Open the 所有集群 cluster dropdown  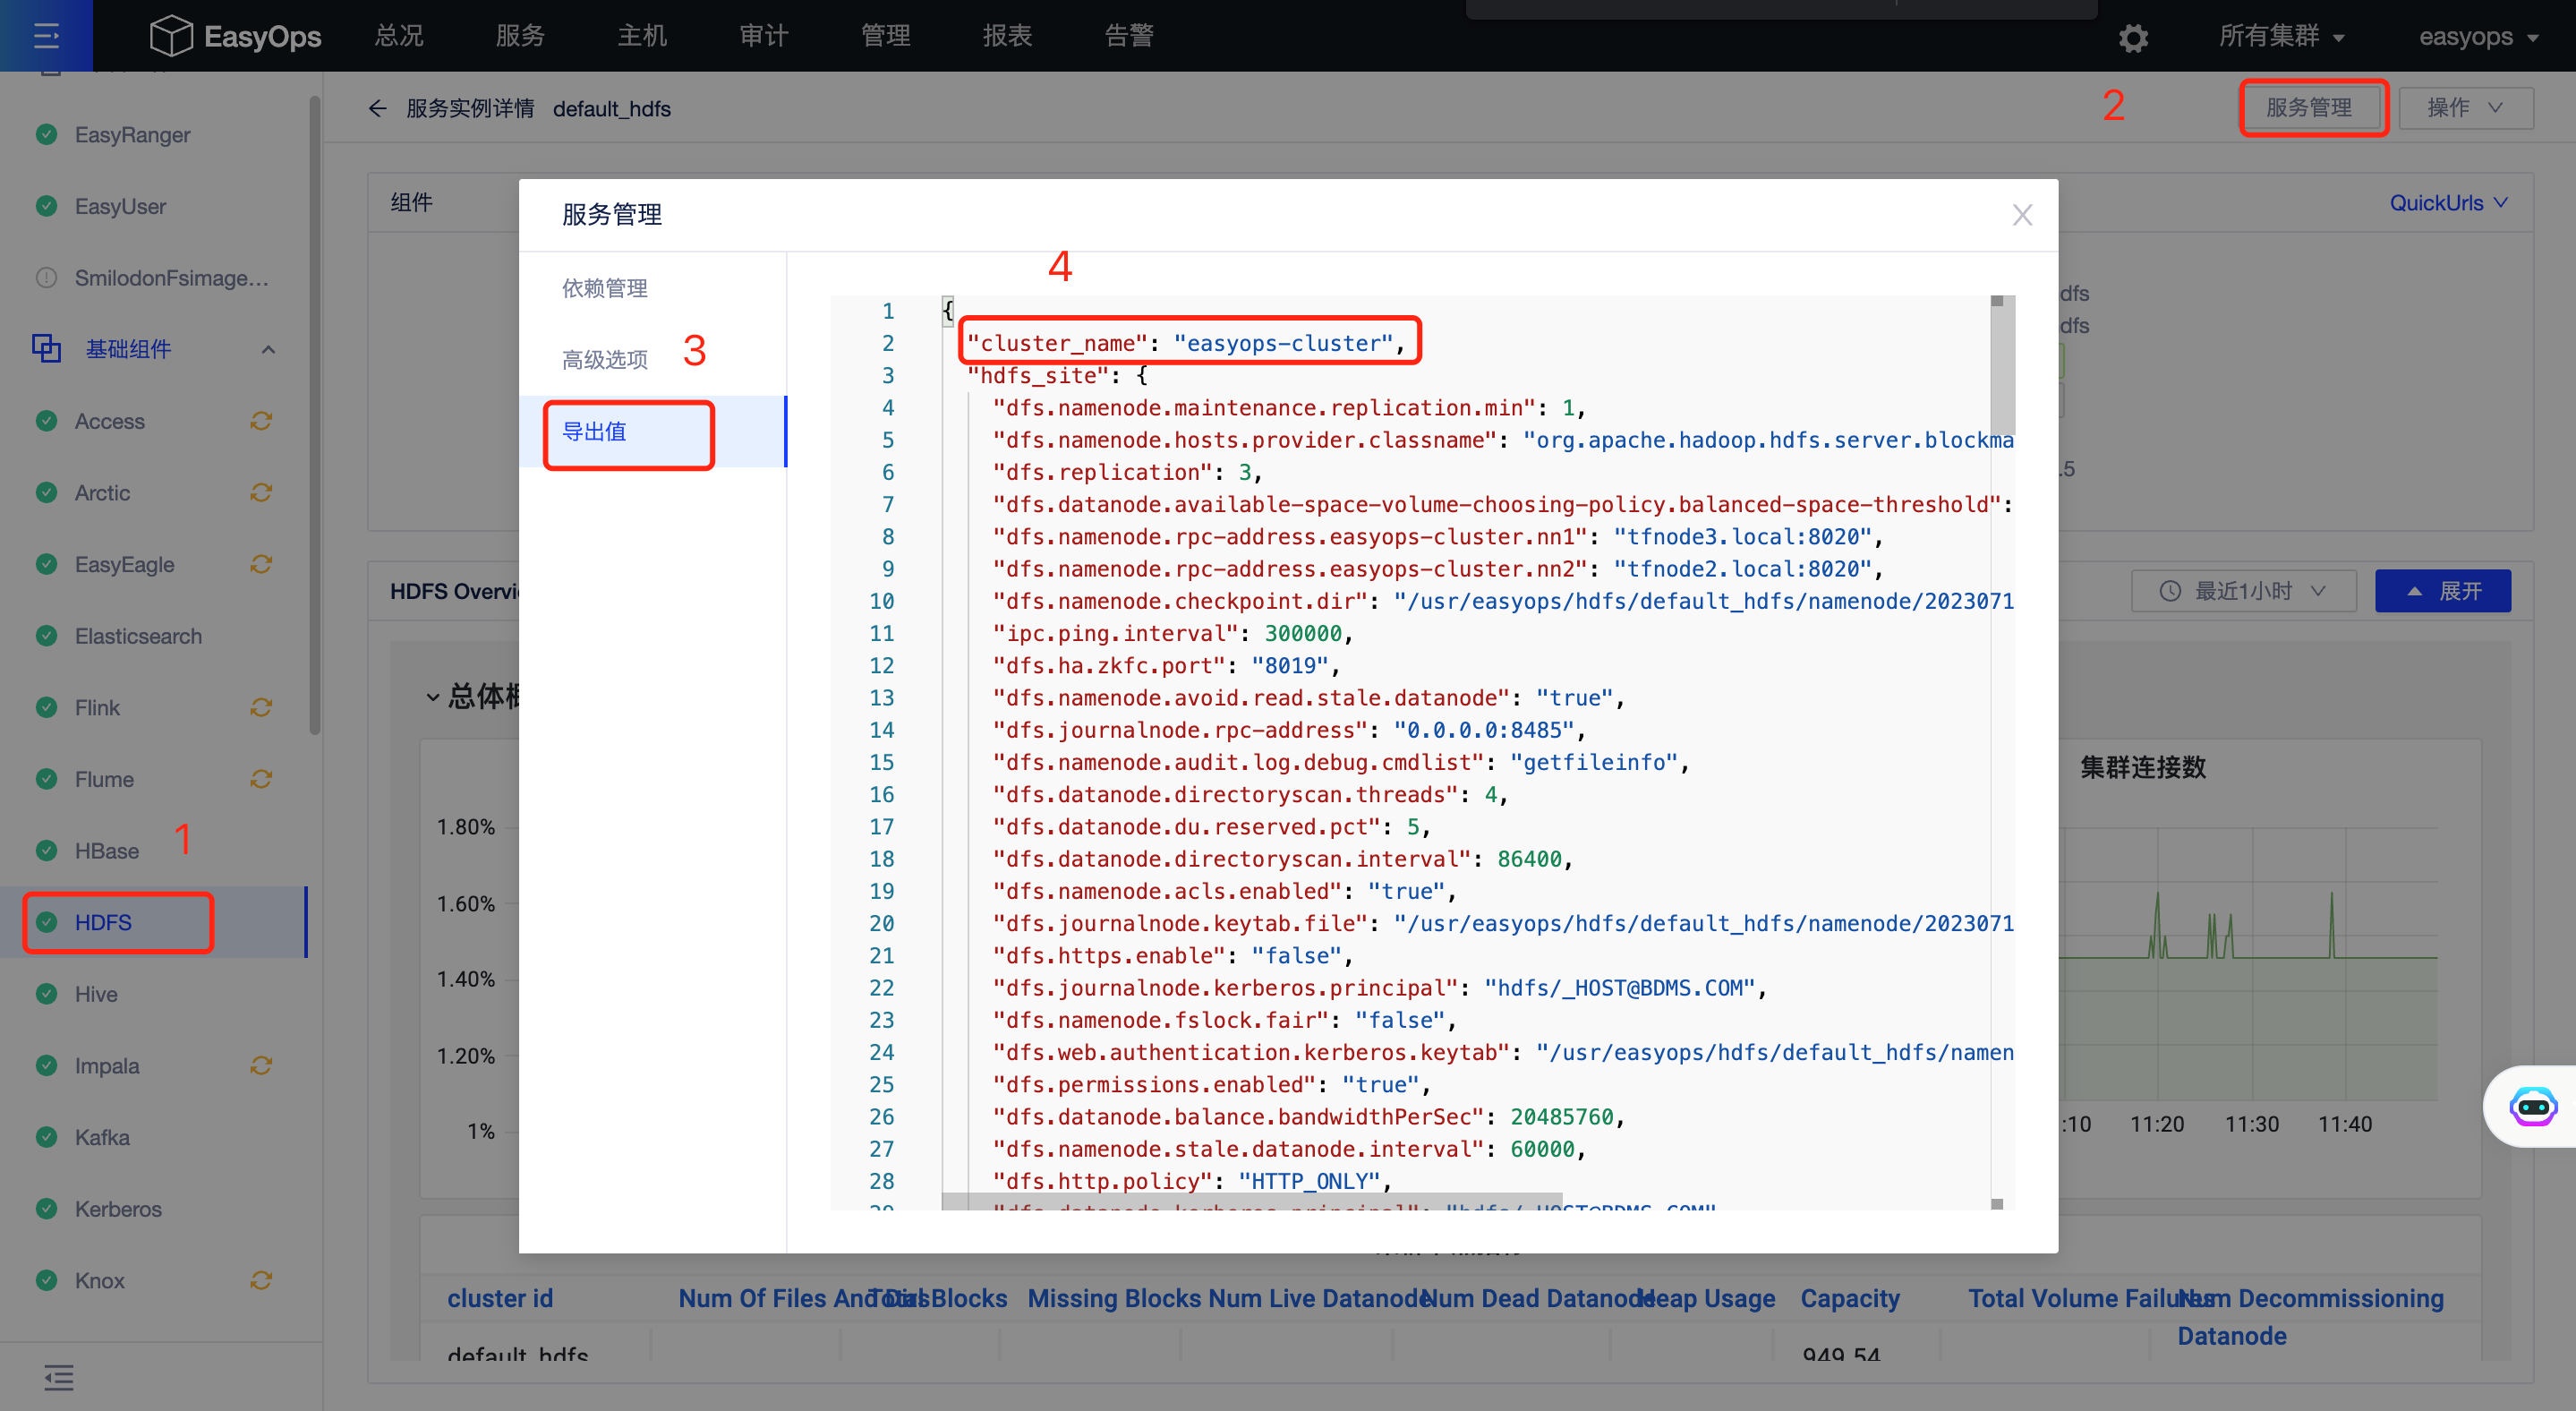click(x=2282, y=37)
